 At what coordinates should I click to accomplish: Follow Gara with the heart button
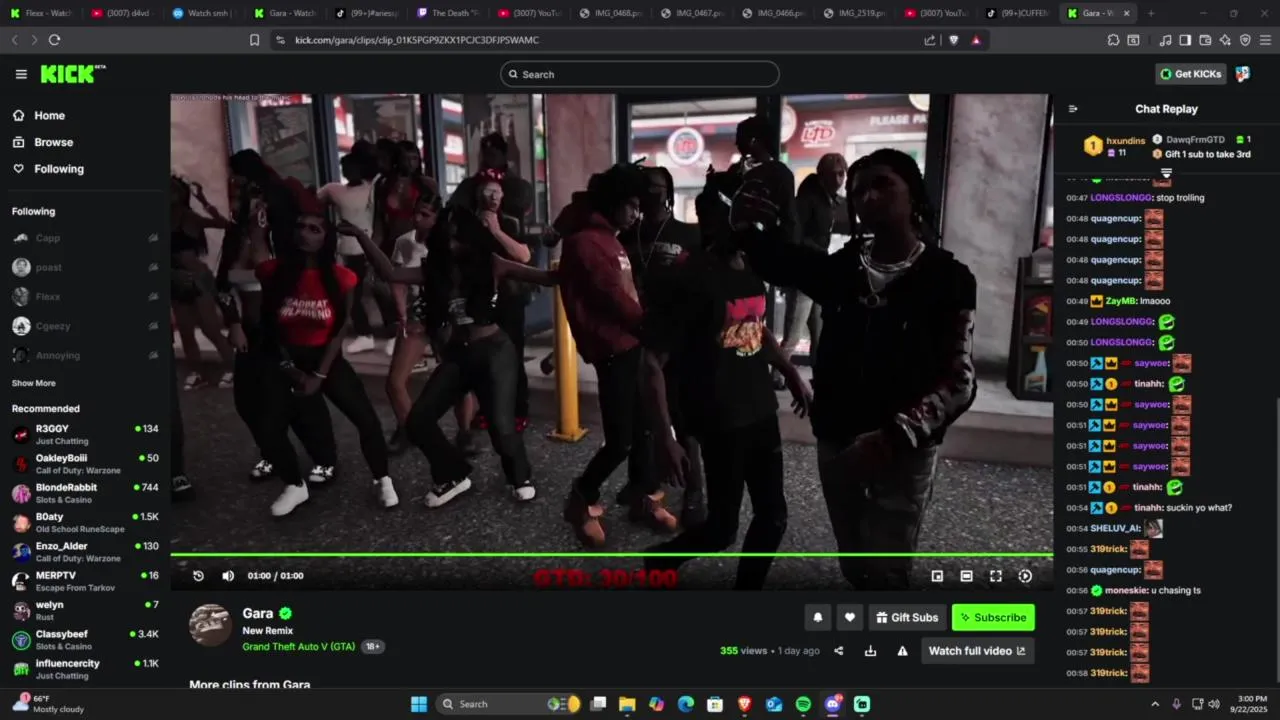[850, 618]
